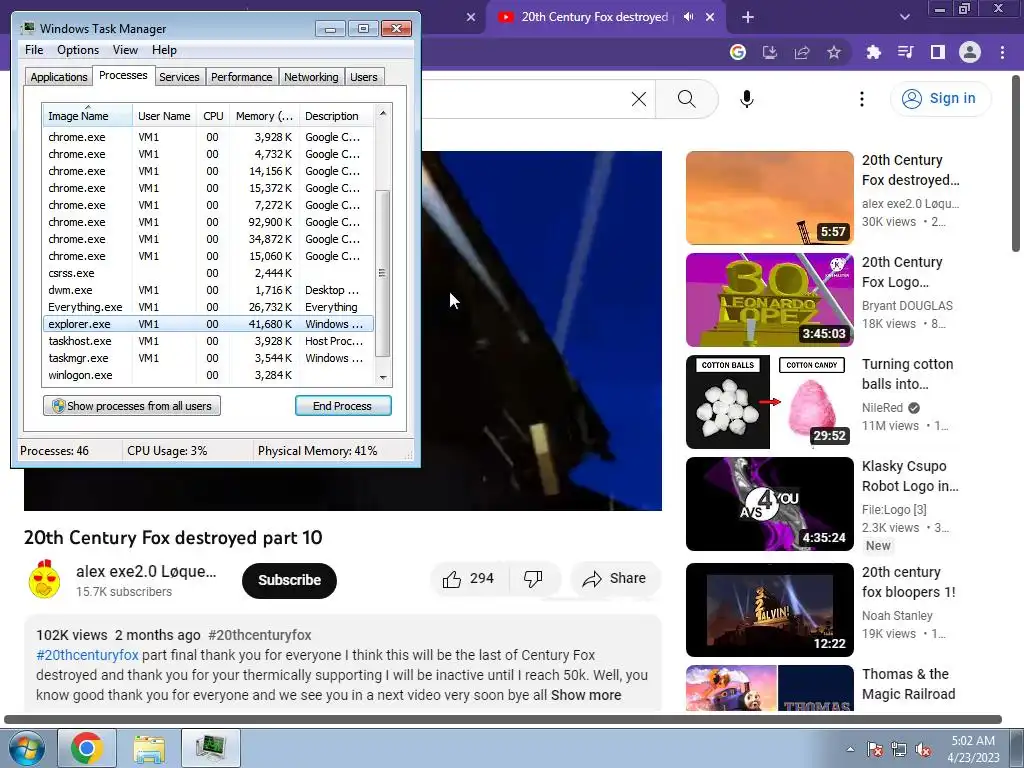Click Chrome icon on the taskbar
1024x768 pixels.
(87, 748)
